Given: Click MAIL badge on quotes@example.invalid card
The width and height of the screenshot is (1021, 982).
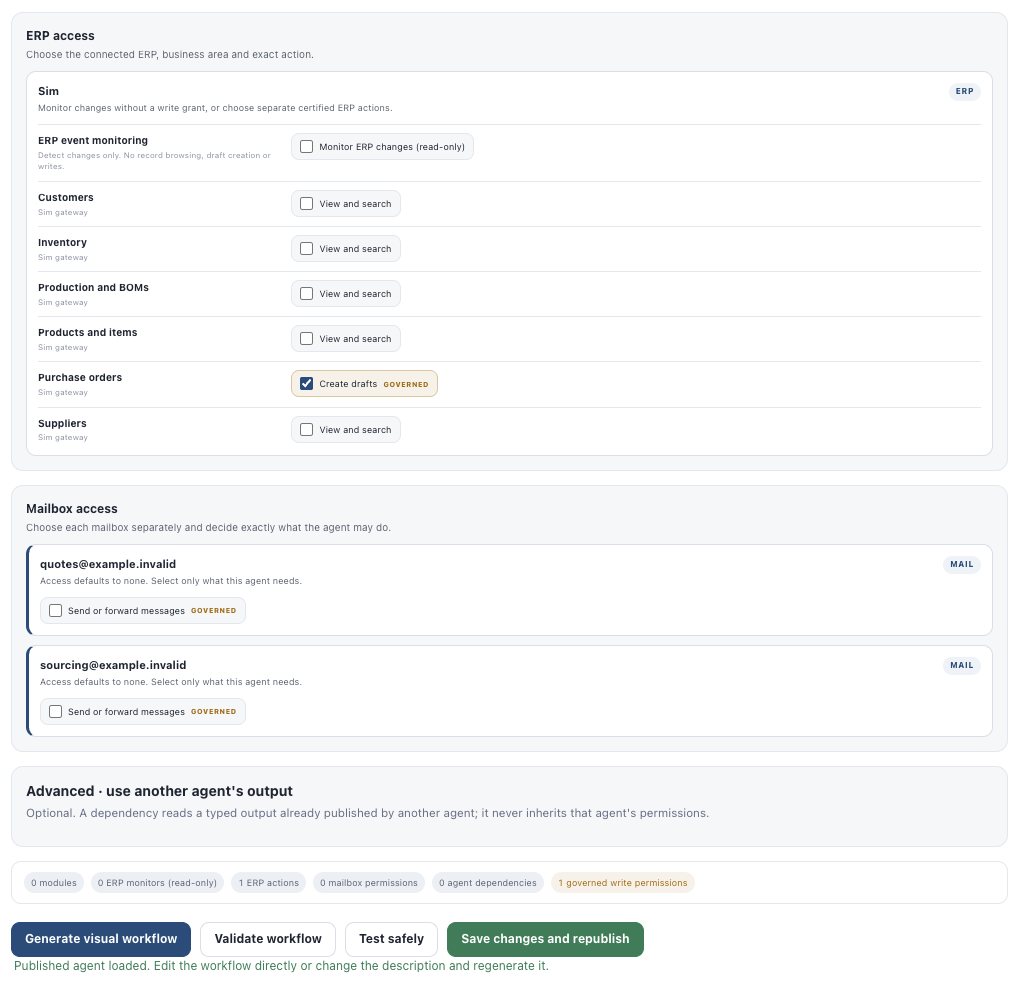Looking at the screenshot, I should pyautogui.click(x=962, y=565).
